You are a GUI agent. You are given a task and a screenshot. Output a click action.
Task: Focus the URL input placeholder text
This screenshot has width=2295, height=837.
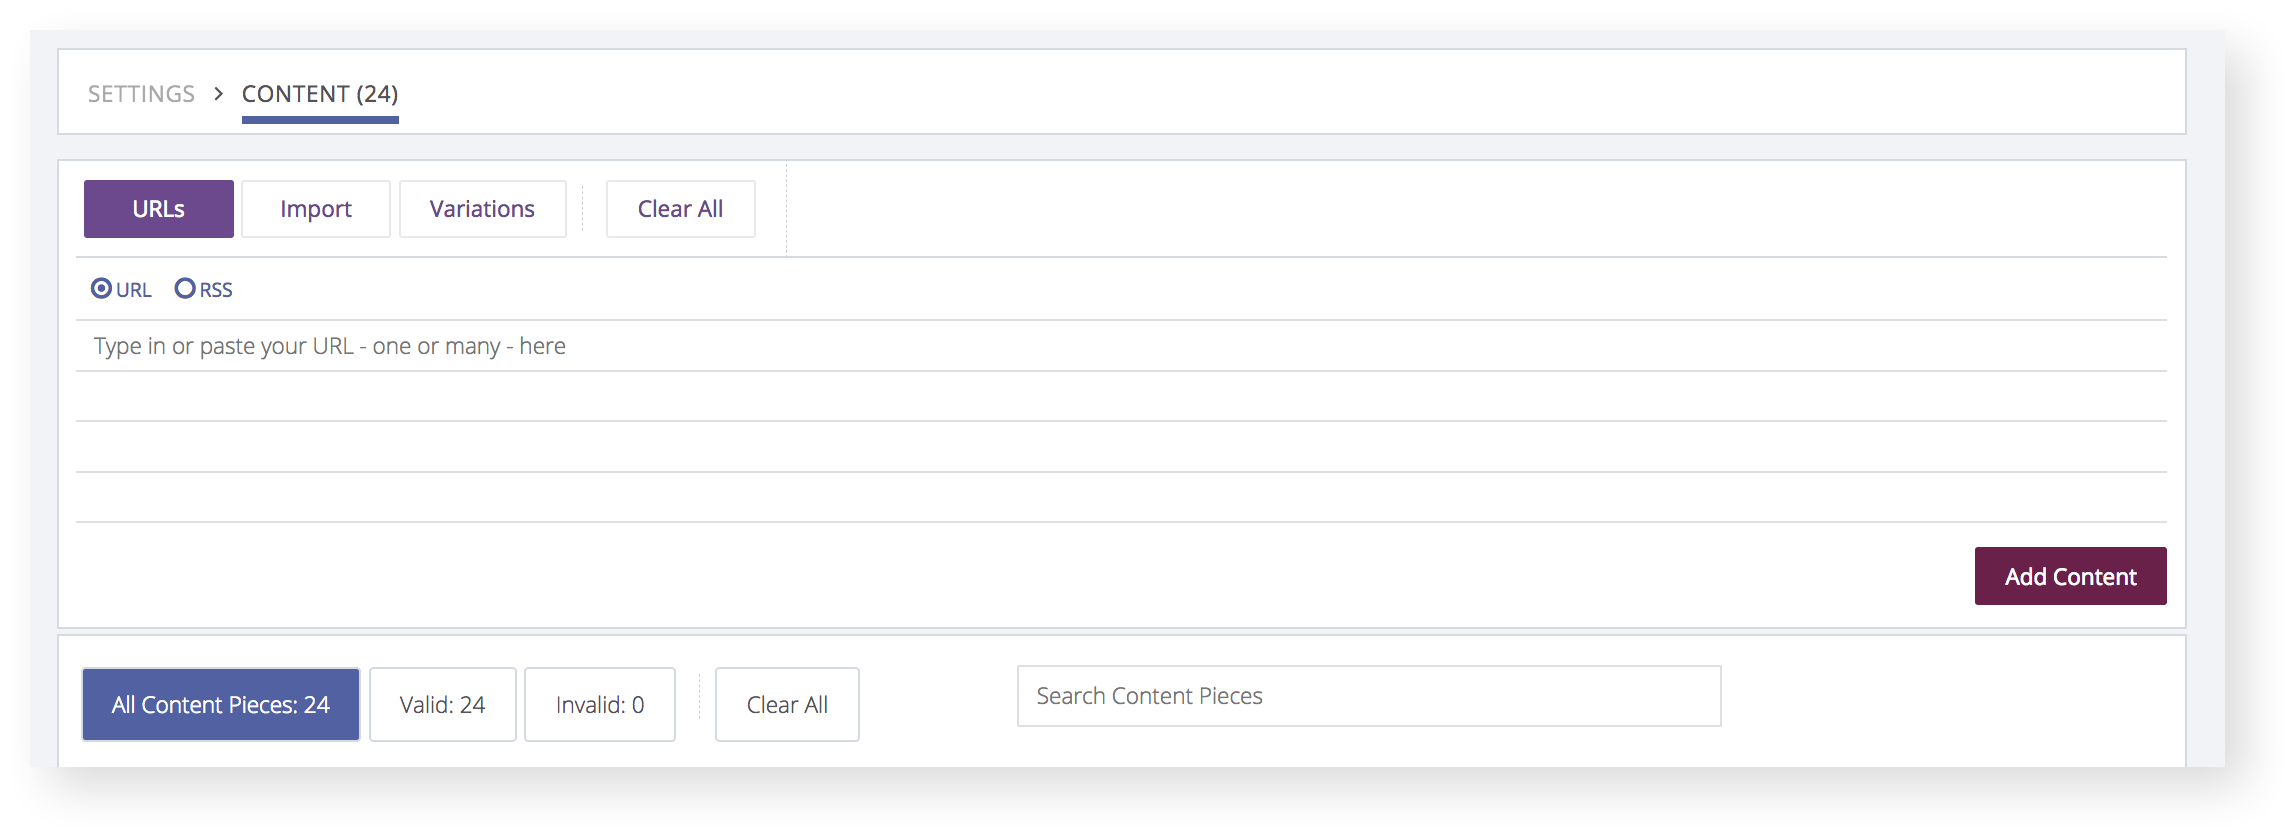(330, 345)
